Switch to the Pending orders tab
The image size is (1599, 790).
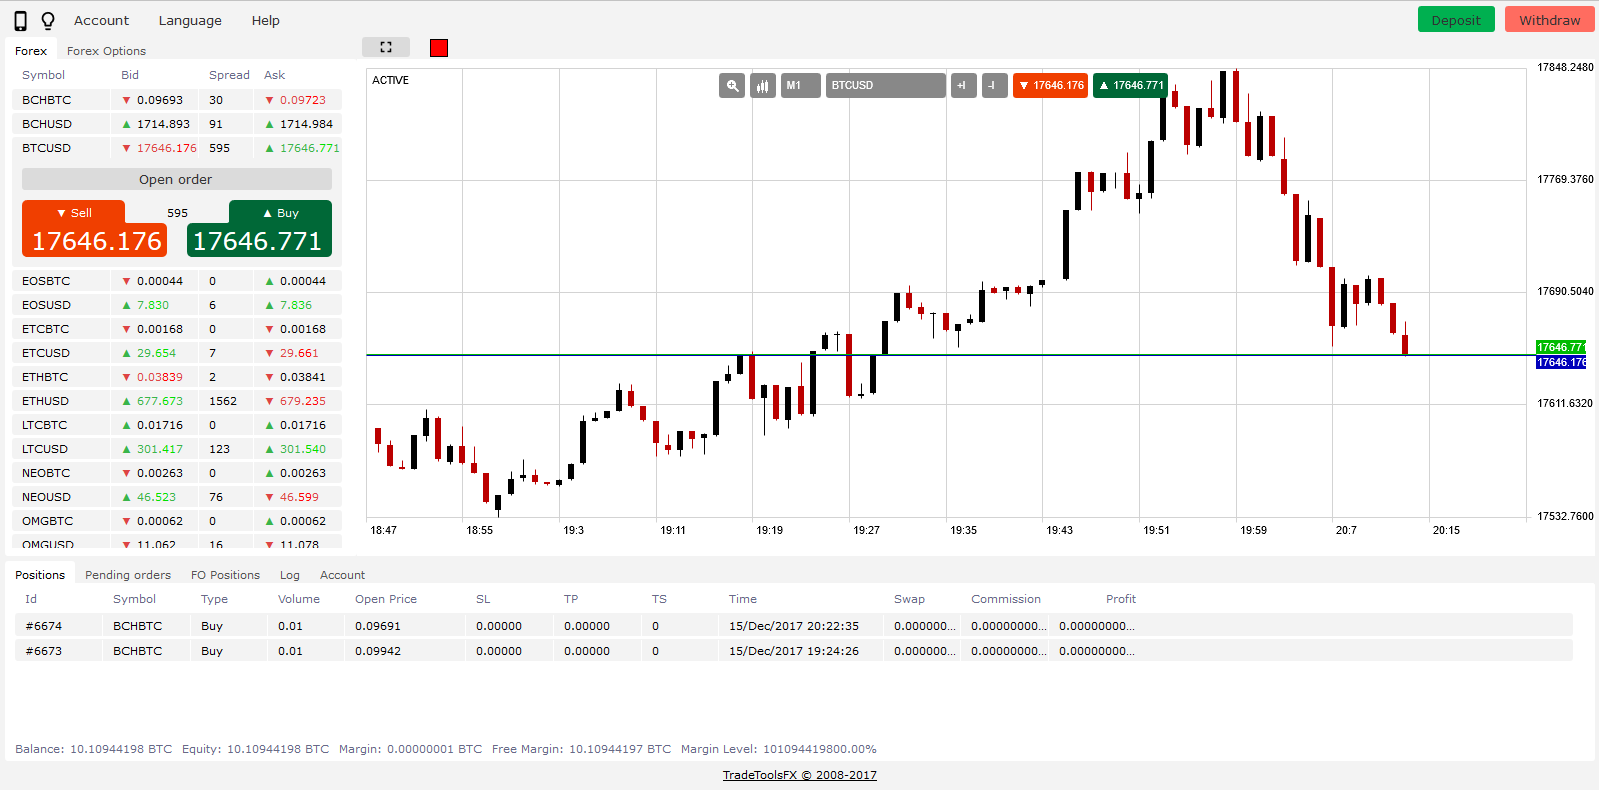point(128,575)
